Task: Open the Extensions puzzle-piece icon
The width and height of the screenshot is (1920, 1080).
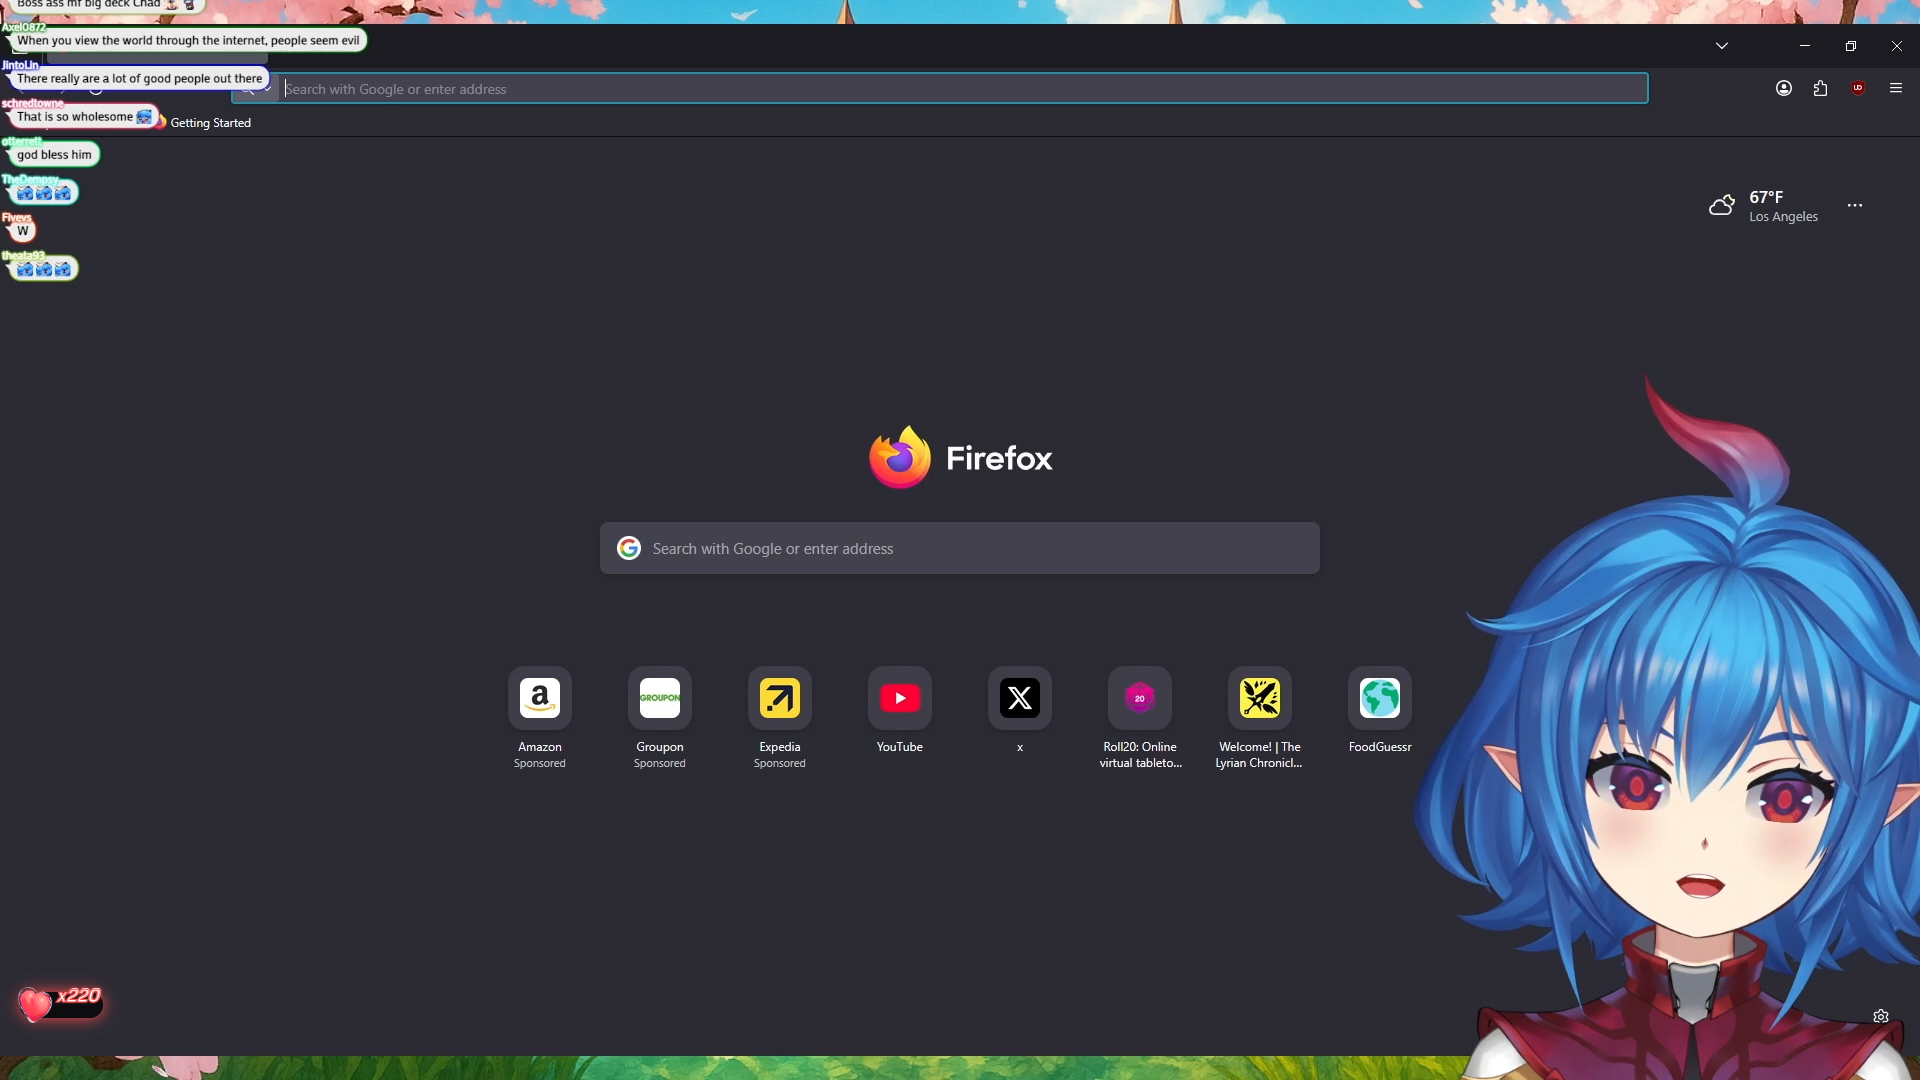Action: coord(1821,88)
